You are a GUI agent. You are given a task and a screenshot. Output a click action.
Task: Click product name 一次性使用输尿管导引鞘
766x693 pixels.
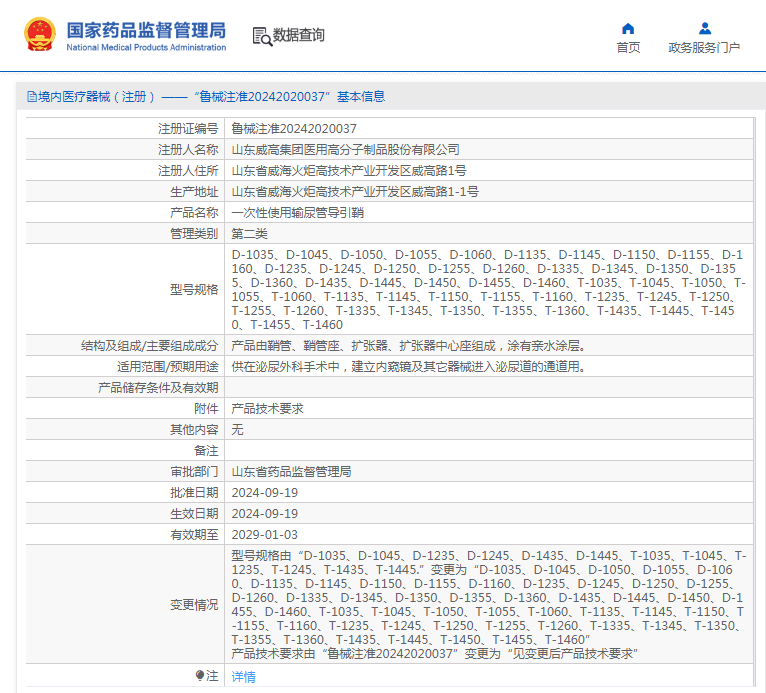pyautogui.click(x=297, y=213)
